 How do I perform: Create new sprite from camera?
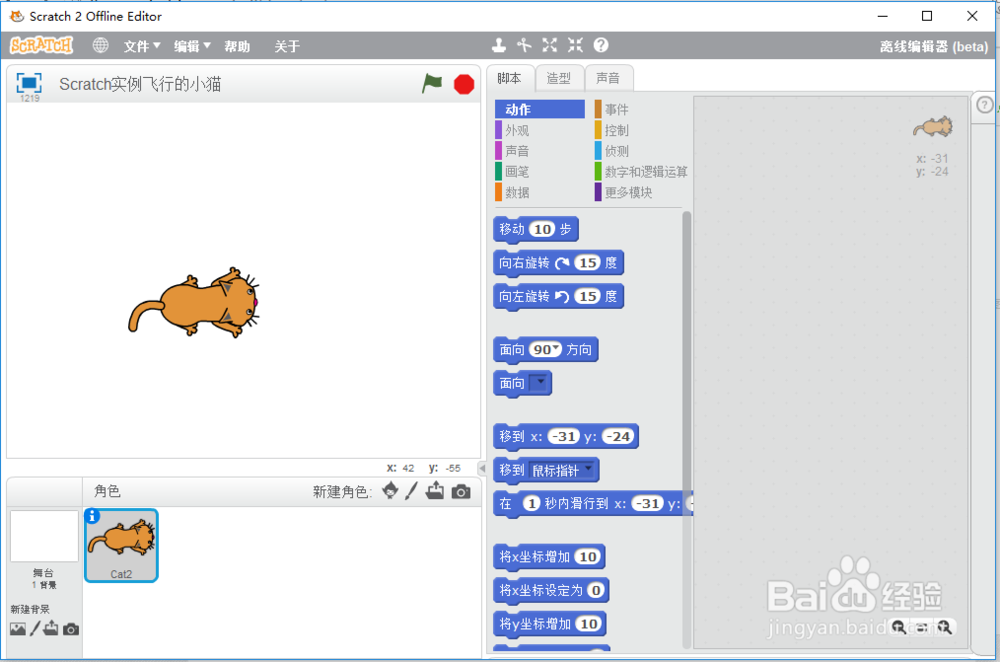(461, 492)
